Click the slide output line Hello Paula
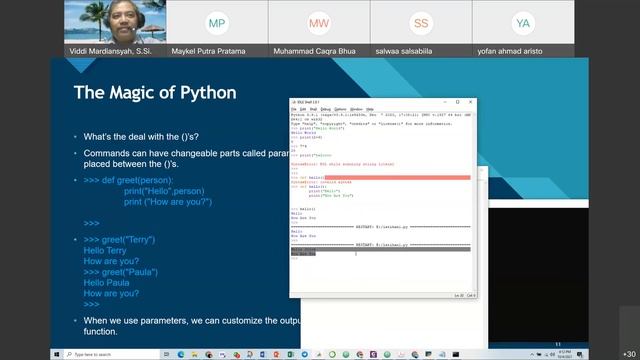 click(x=106, y=283)
